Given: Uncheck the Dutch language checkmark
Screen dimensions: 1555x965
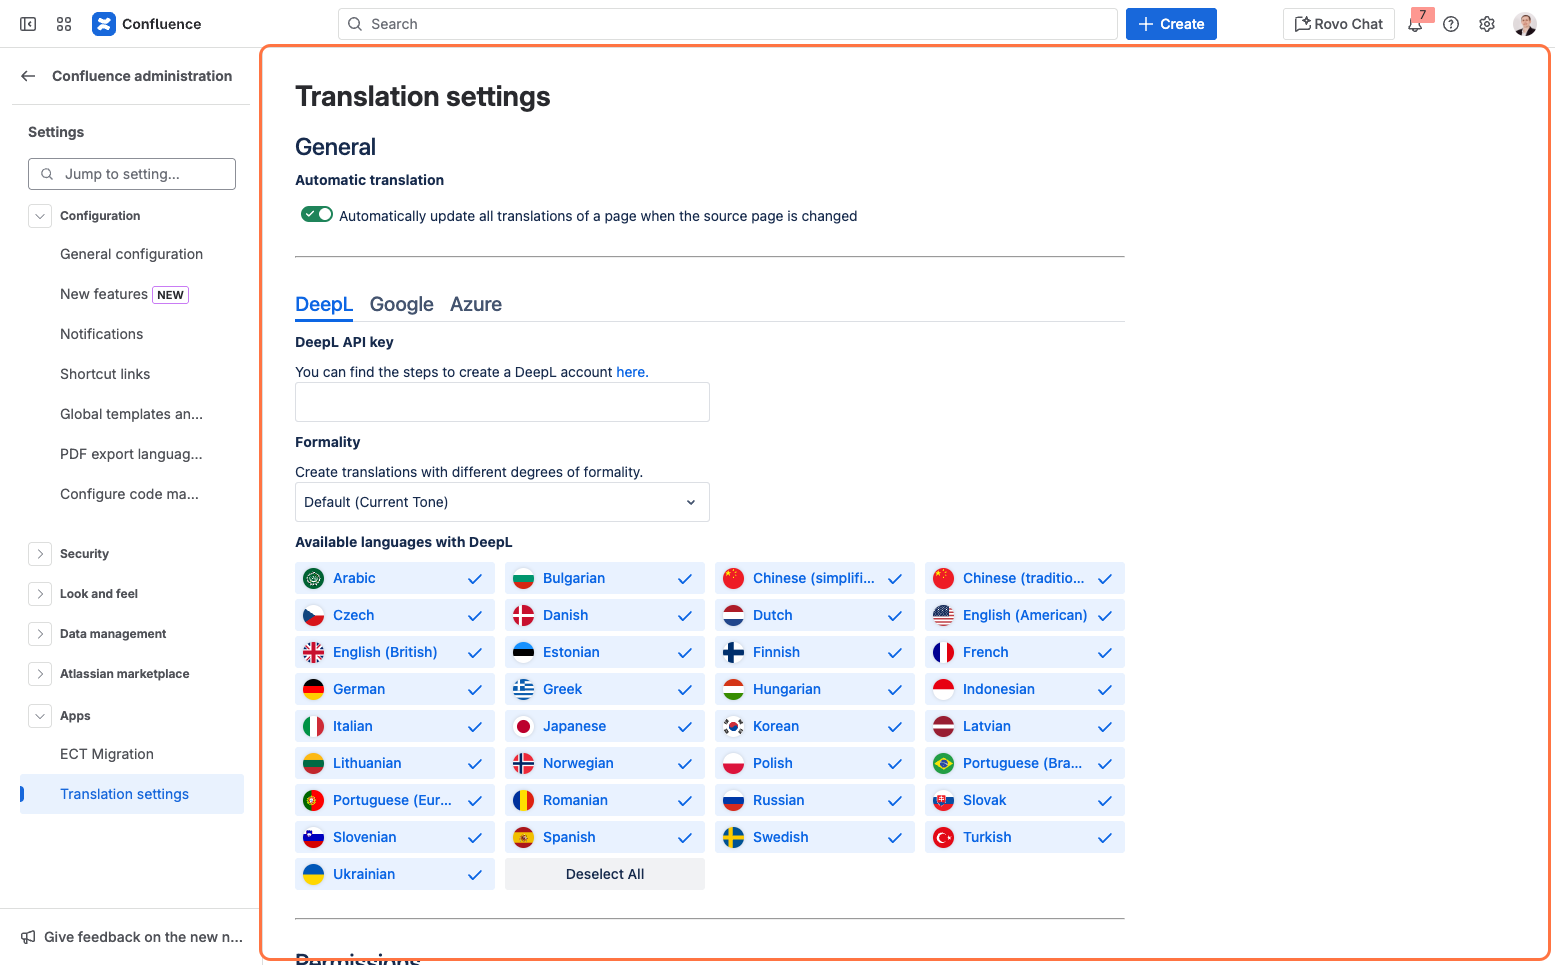Looking at the screenshot, I should coord(895,616).
